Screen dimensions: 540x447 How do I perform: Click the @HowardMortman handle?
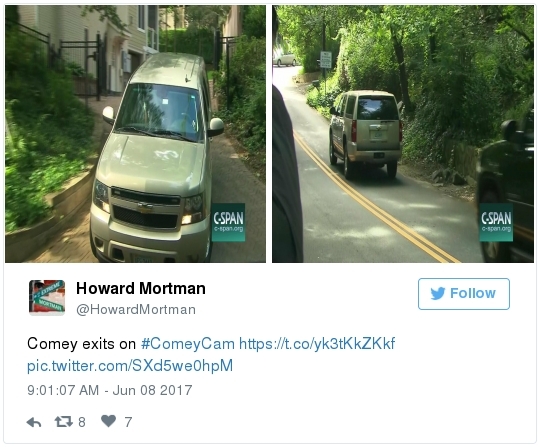click(136, 310)
